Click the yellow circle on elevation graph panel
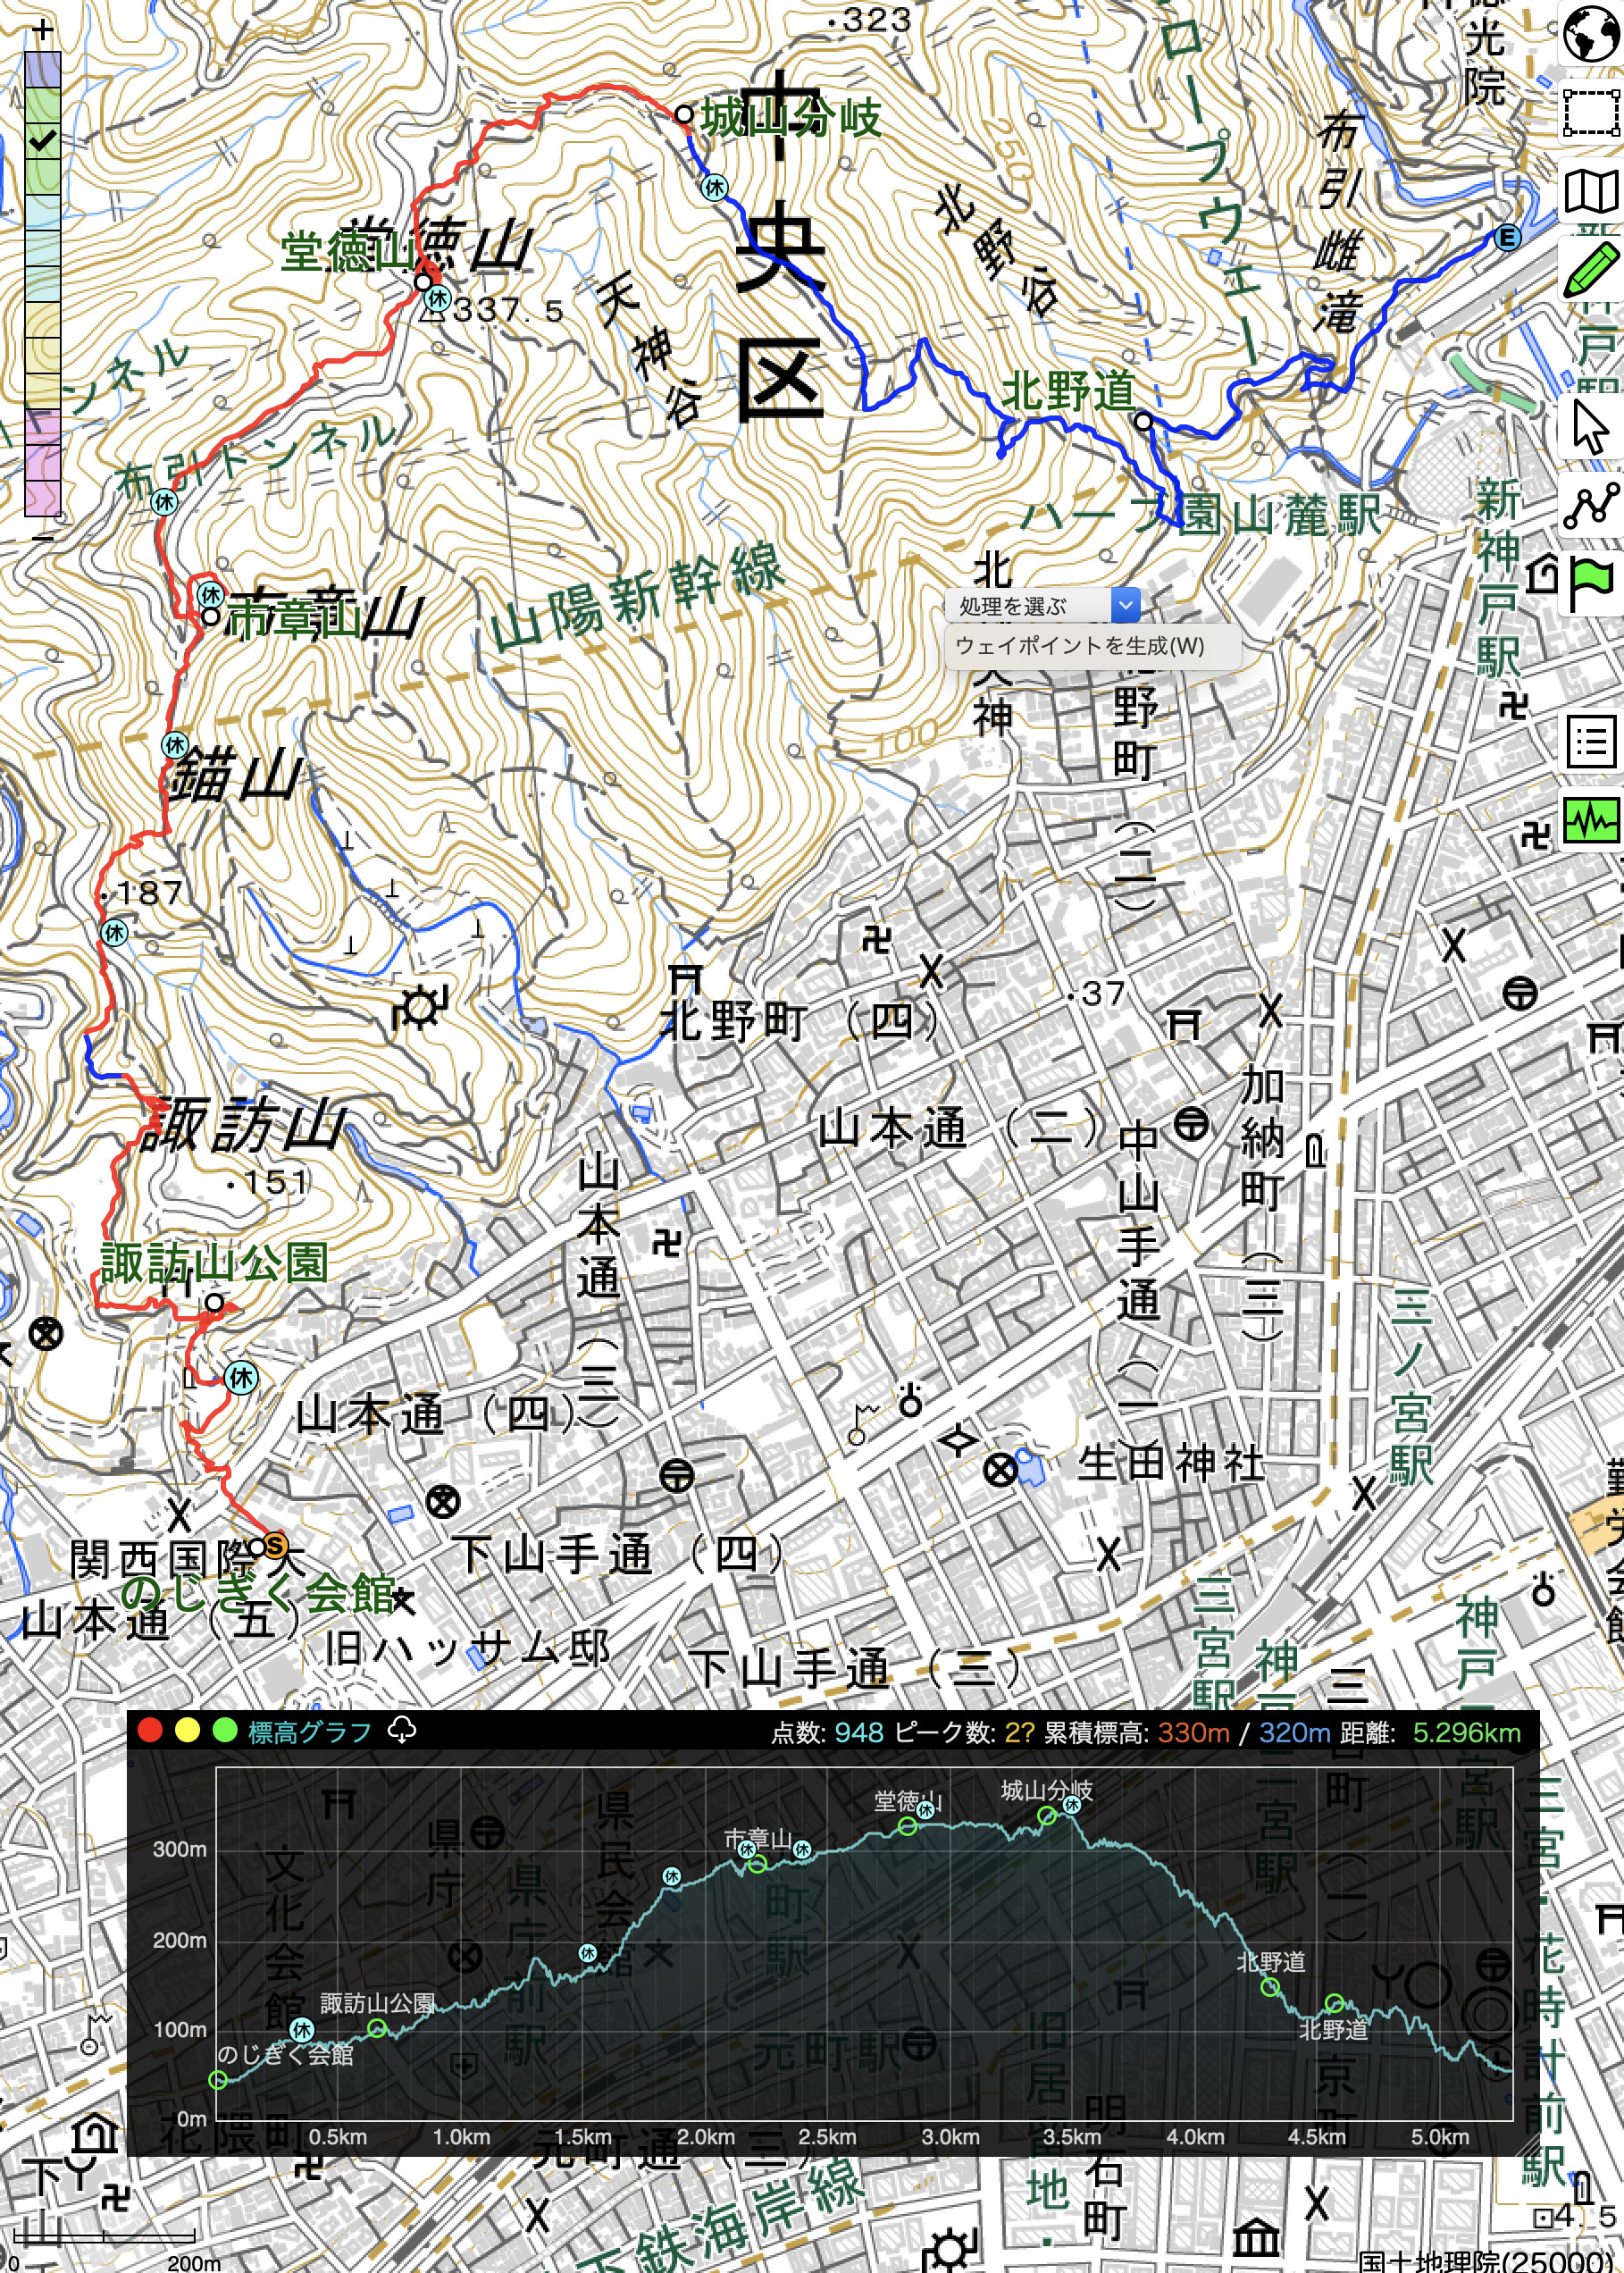Viewport: 1624px width, 2273px height. (x=187, y=1731)
